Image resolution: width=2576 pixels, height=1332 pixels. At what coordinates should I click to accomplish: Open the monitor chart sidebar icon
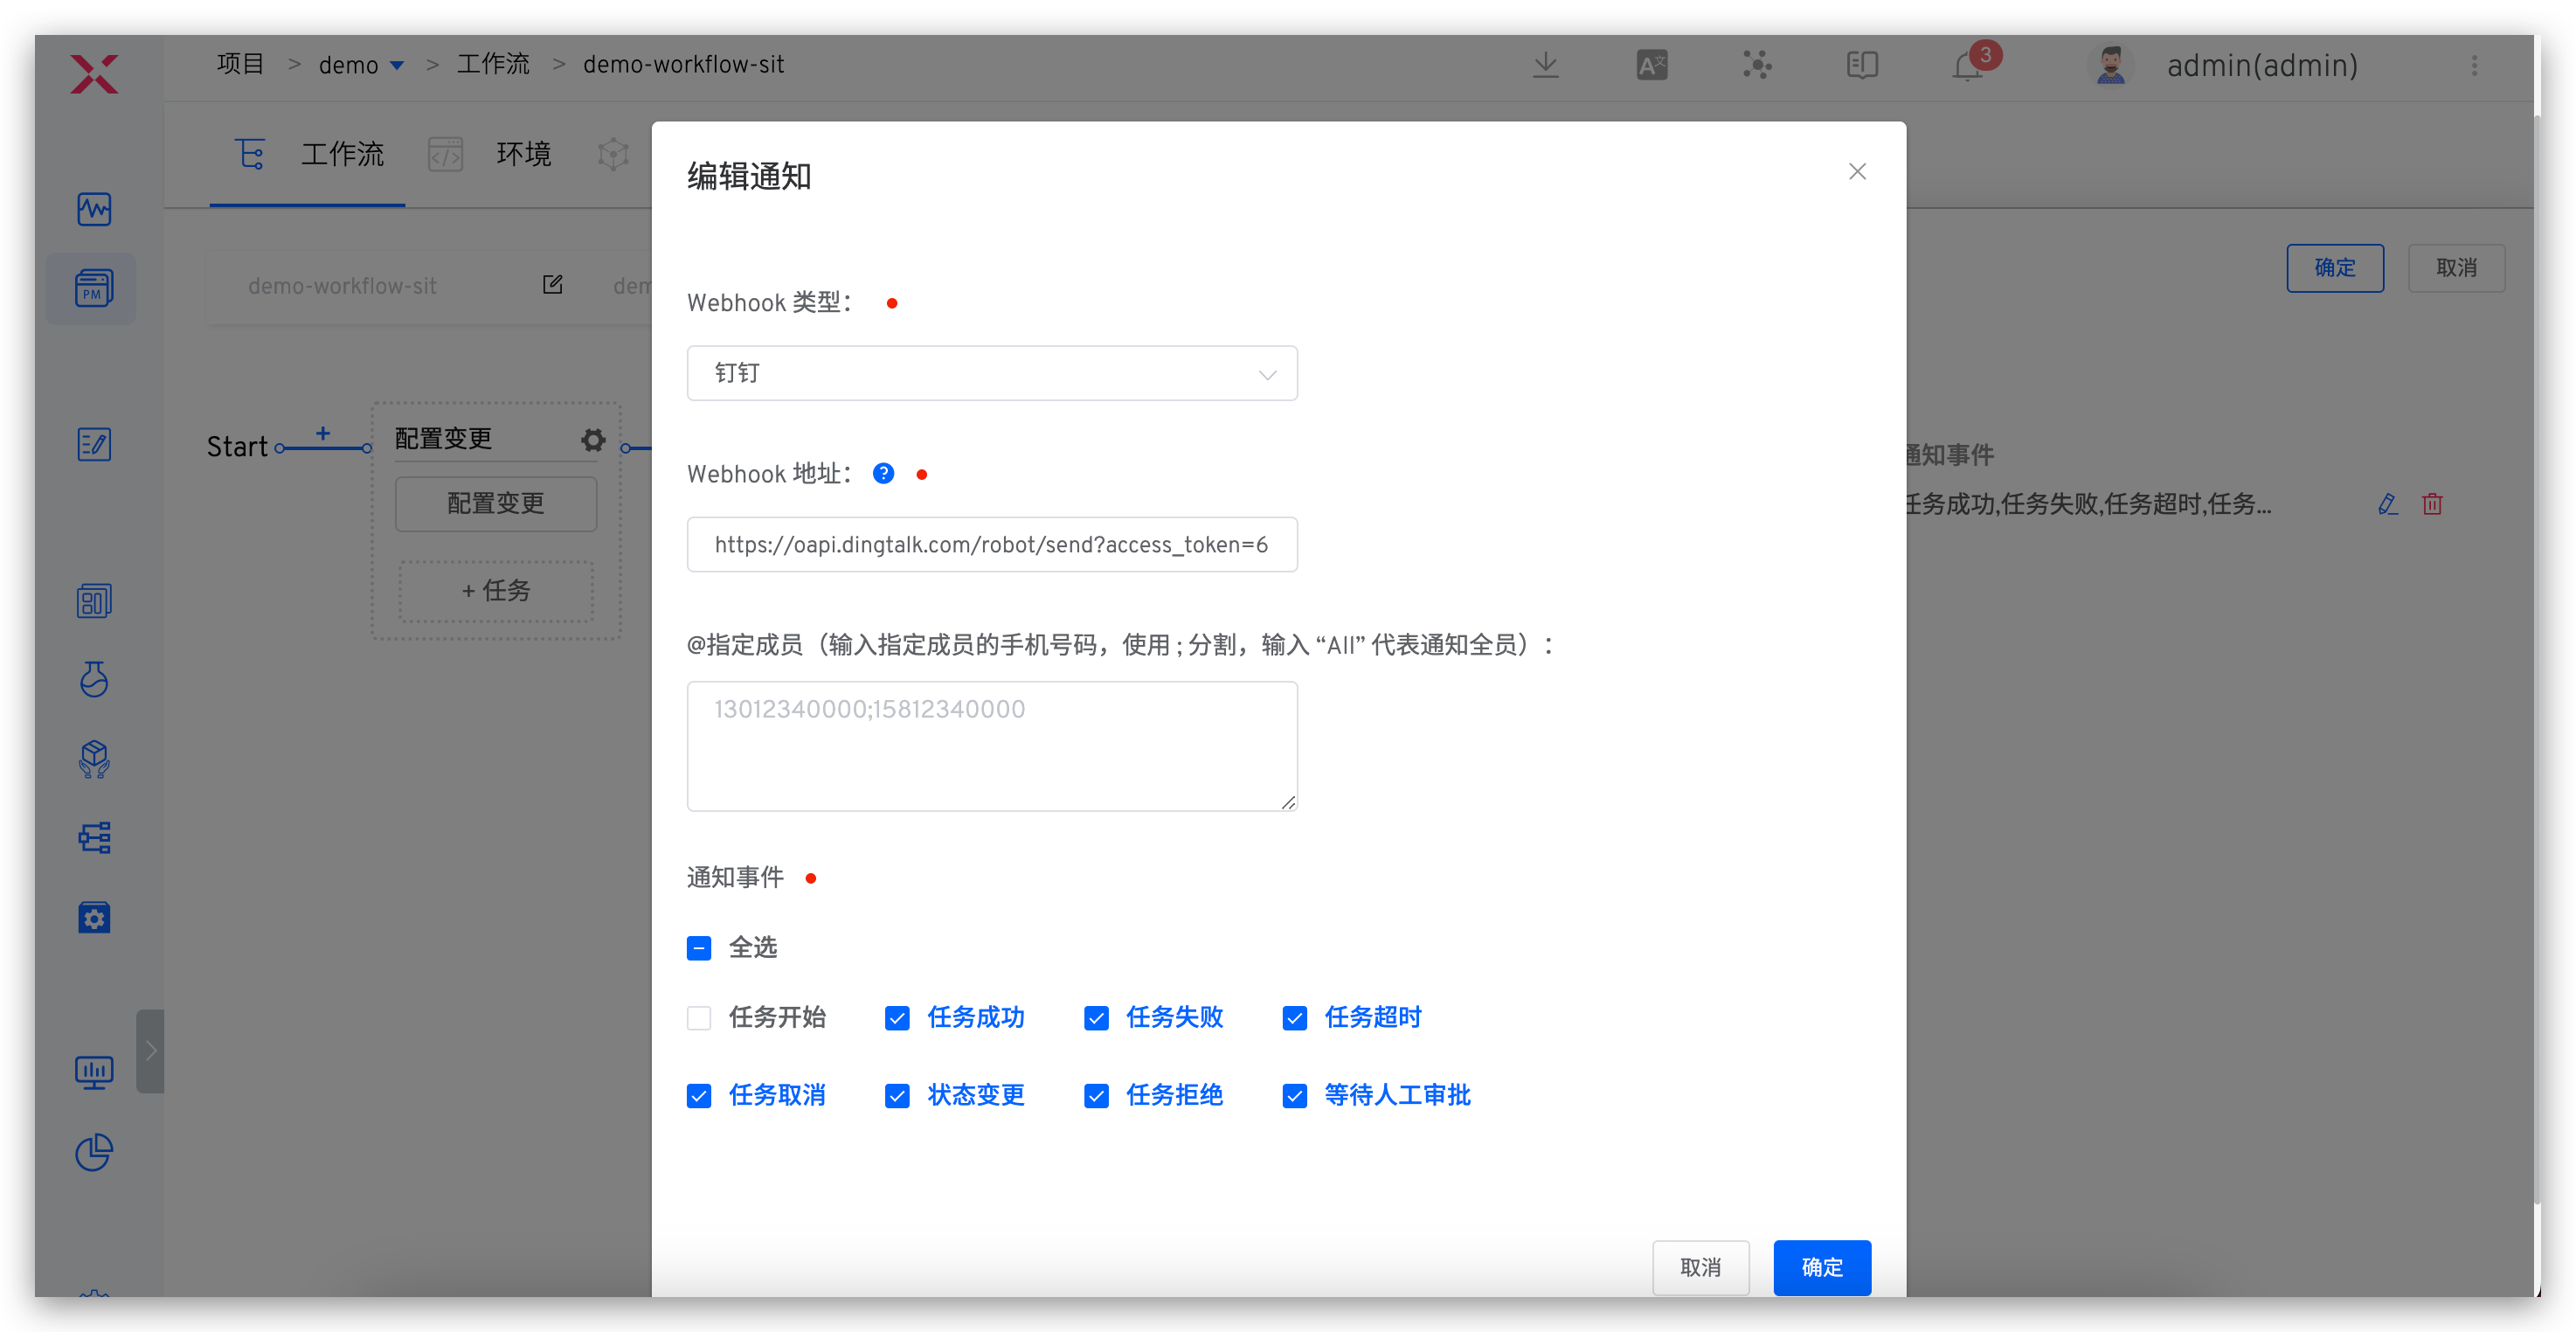94,1073
